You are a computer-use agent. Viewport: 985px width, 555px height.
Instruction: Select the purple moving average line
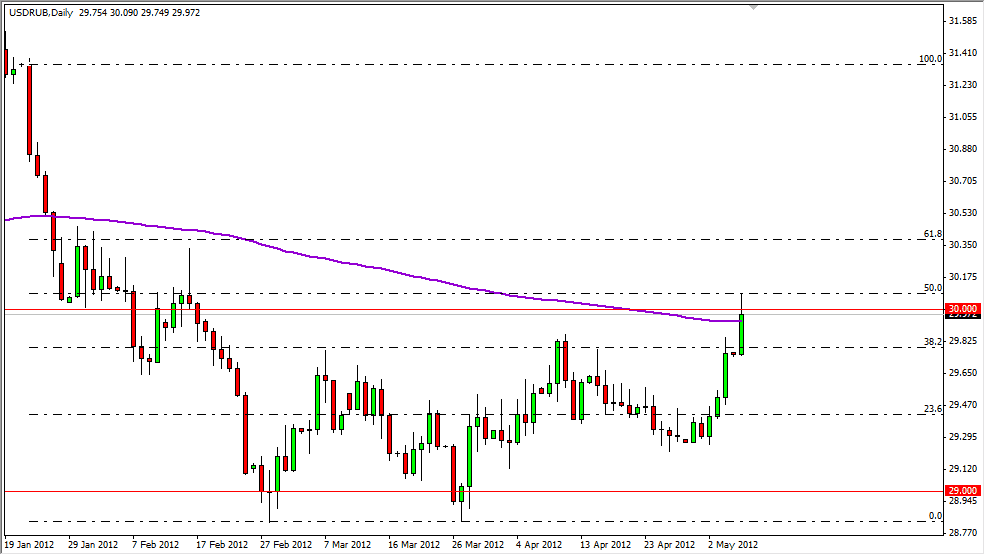click(400, 273)
